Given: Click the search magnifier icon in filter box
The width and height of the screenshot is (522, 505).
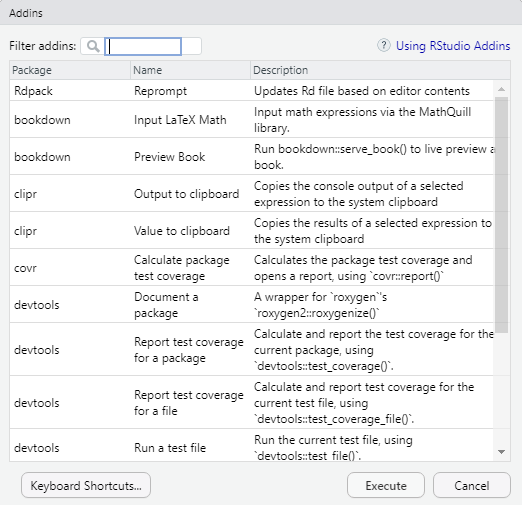Looking at the screenshot, I should point(93,46).
